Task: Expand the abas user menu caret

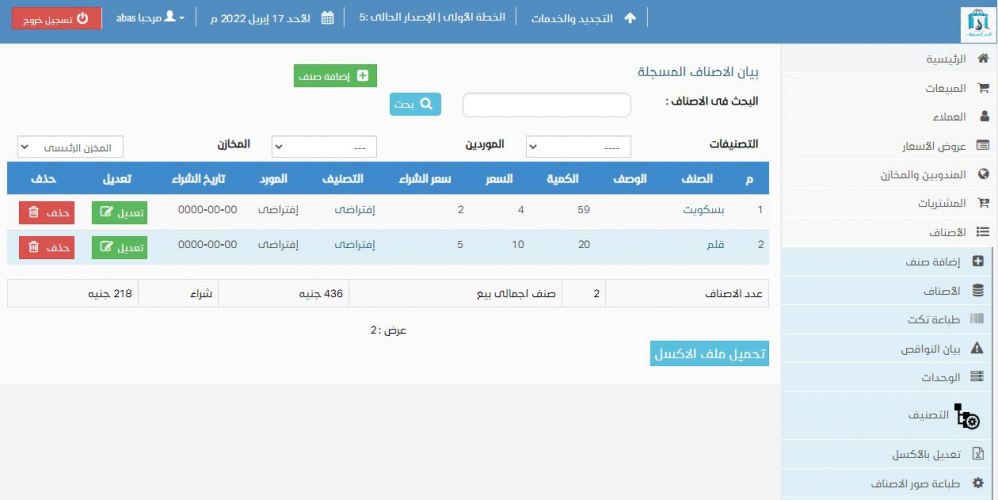Action: tap(181, 18)
